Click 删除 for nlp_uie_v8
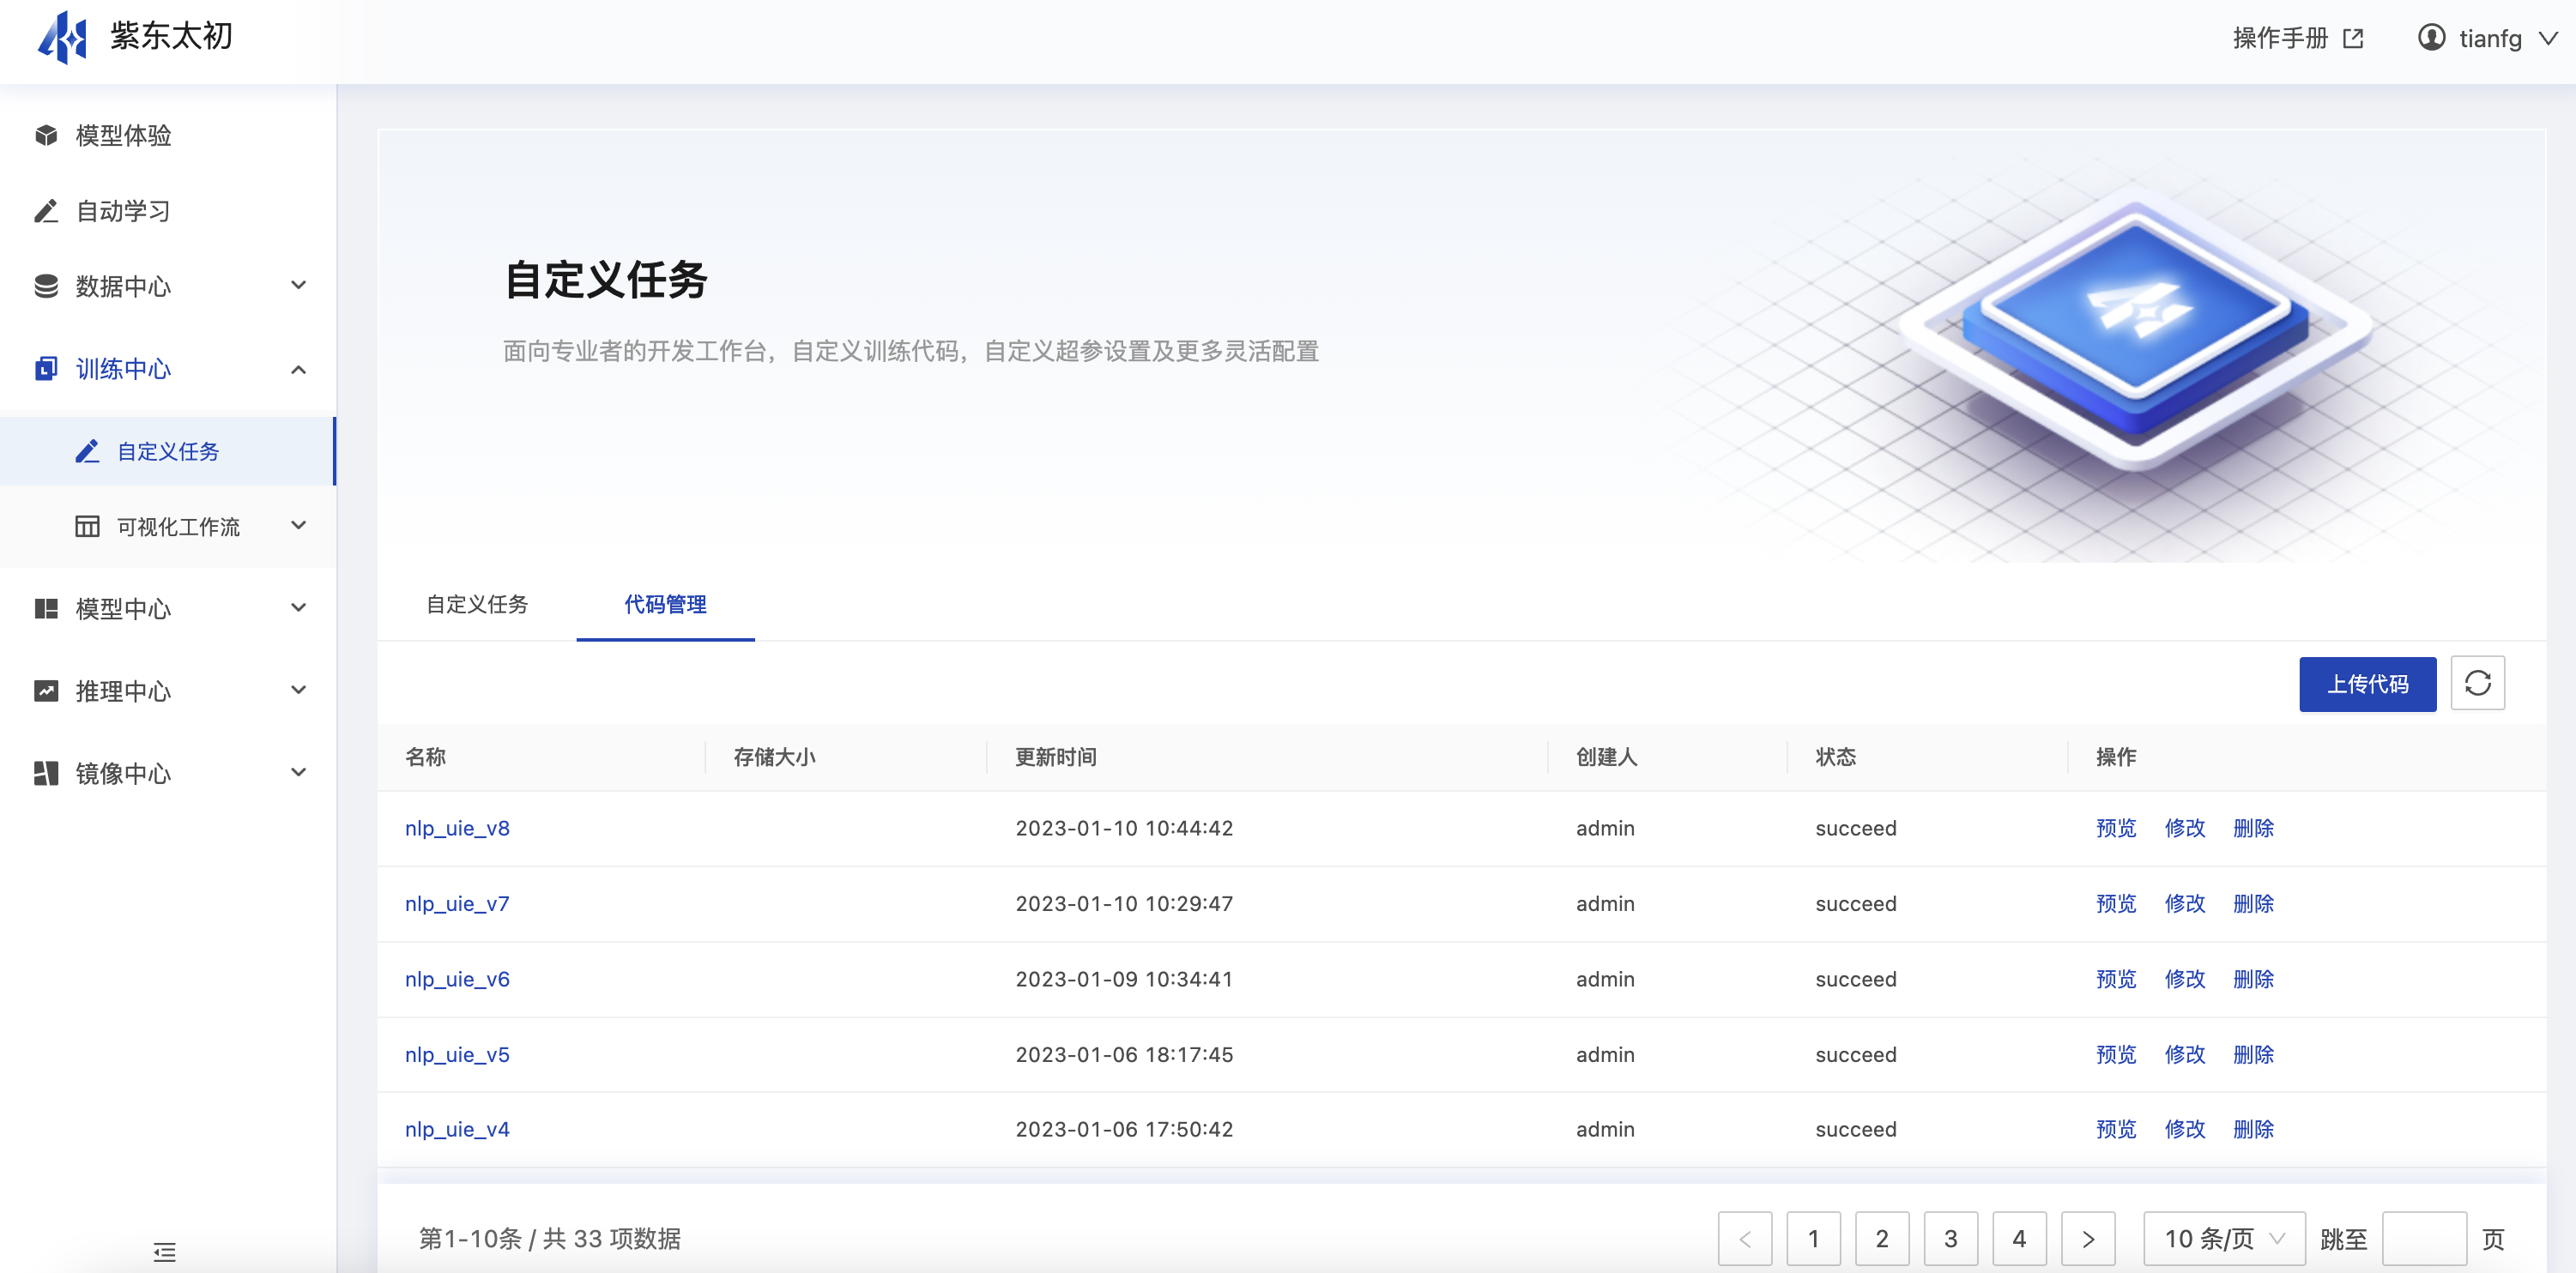Viewport: 2576px width, 1273px height. [2254, 828]
